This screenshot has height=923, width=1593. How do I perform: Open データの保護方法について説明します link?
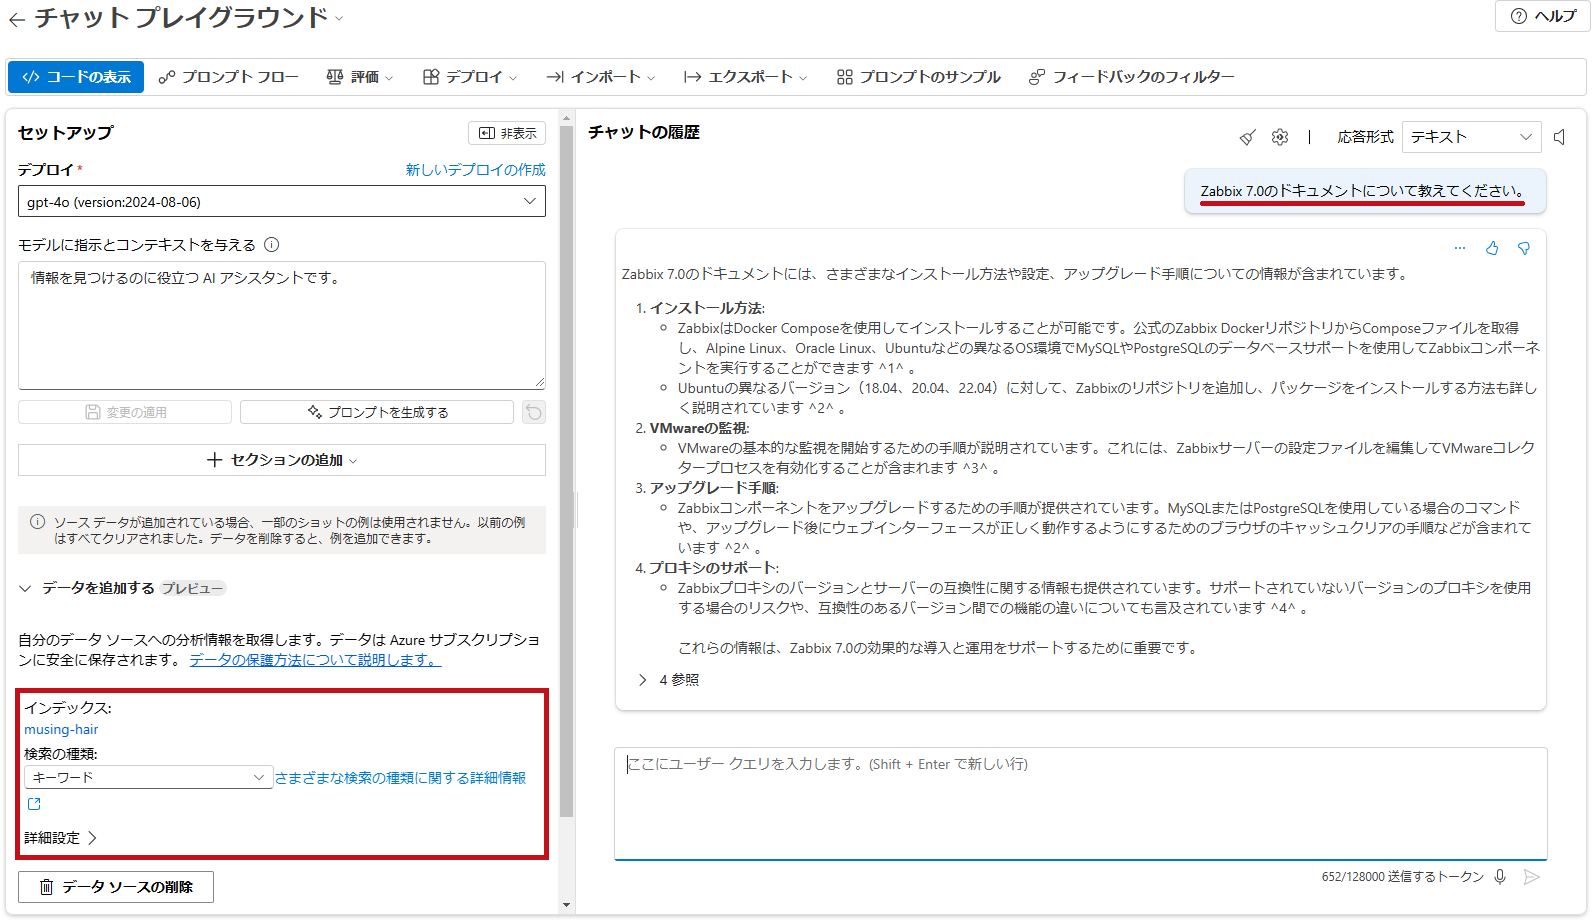pyautogui.click(x=315, y=660)
